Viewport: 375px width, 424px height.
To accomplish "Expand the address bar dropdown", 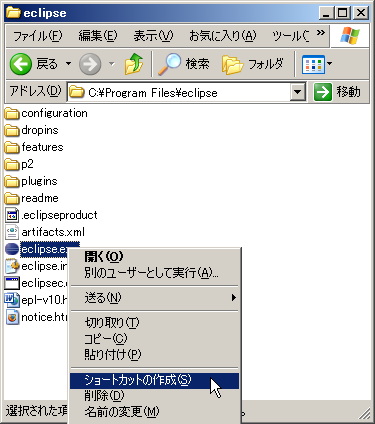I will [x=298, y=92].
